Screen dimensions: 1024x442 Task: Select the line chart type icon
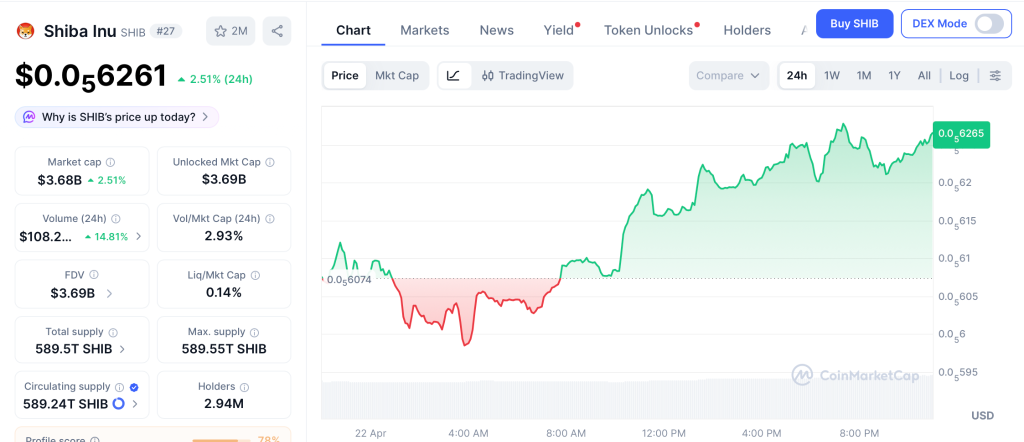(453, 75)
